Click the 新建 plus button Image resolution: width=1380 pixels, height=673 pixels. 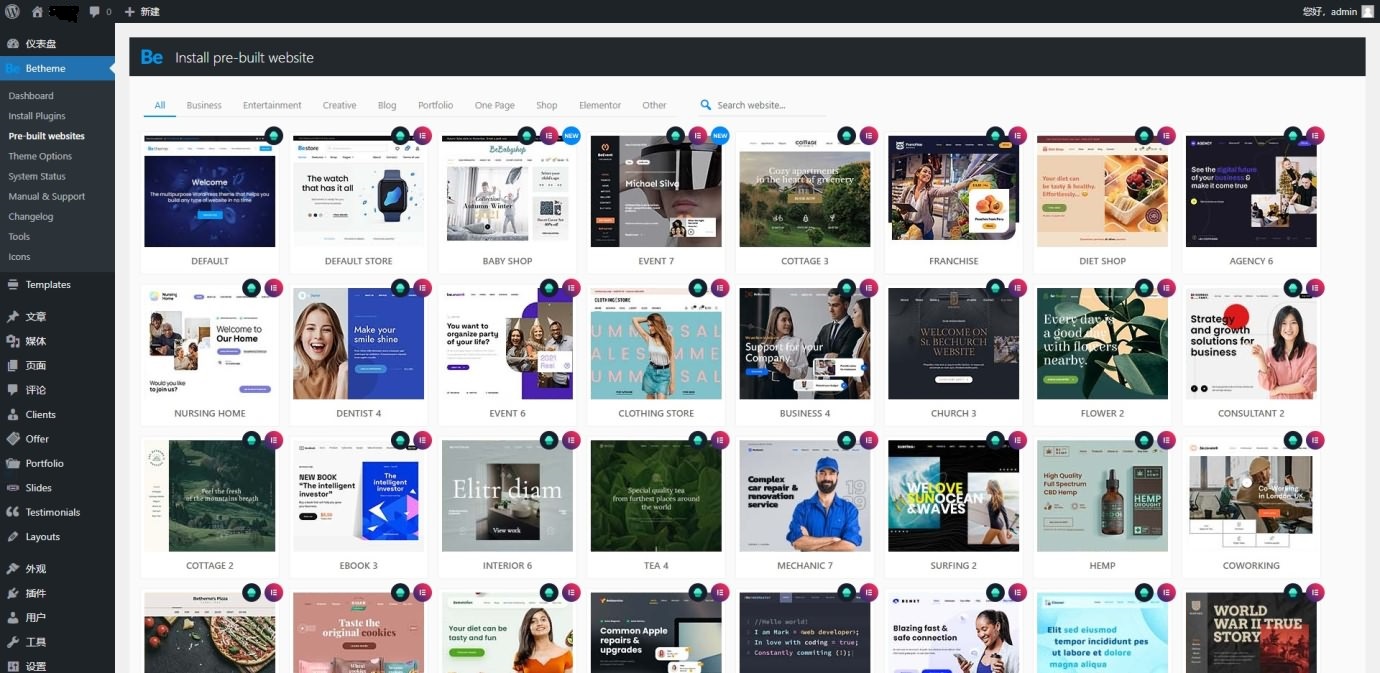coord(141,11)
